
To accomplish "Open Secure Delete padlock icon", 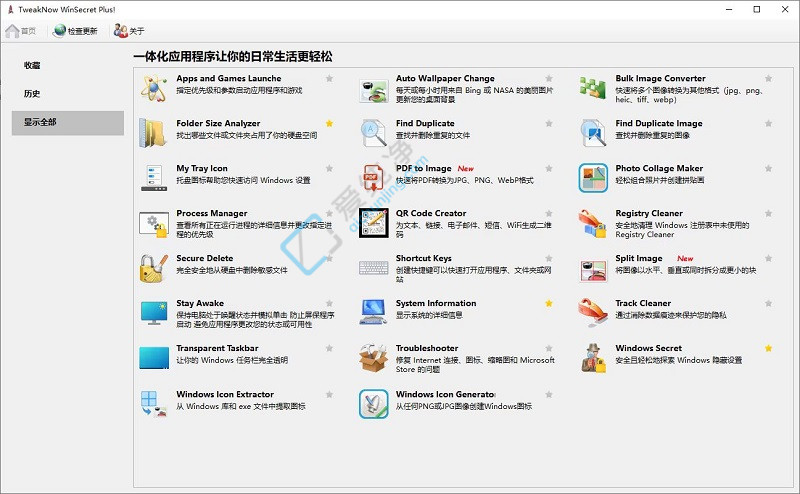I will tap(154, 268).
